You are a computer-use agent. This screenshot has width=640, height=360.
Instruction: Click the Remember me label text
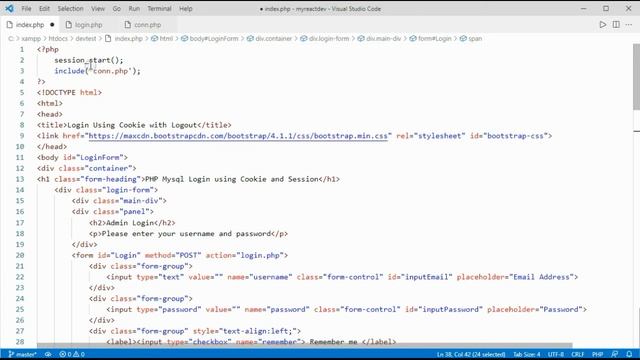333,342
